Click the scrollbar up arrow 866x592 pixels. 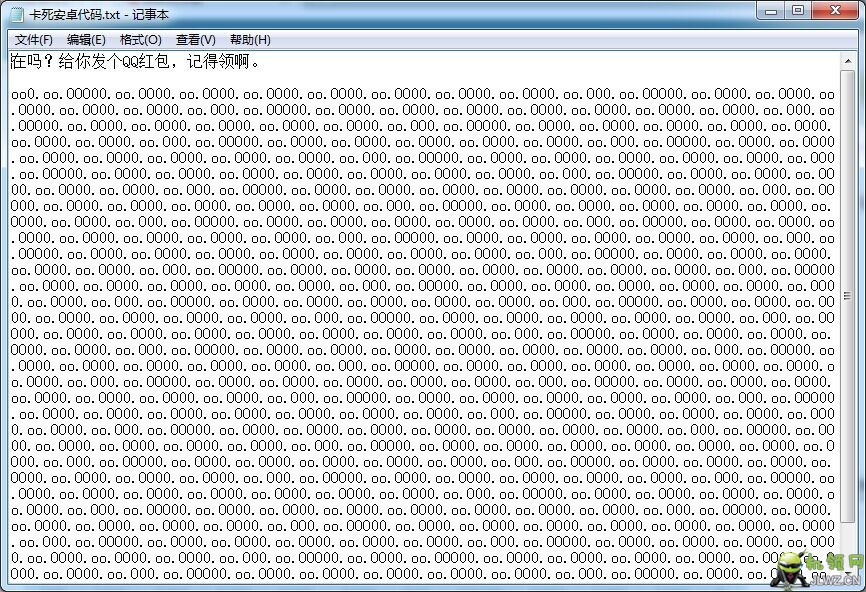(x=848, y=61)
